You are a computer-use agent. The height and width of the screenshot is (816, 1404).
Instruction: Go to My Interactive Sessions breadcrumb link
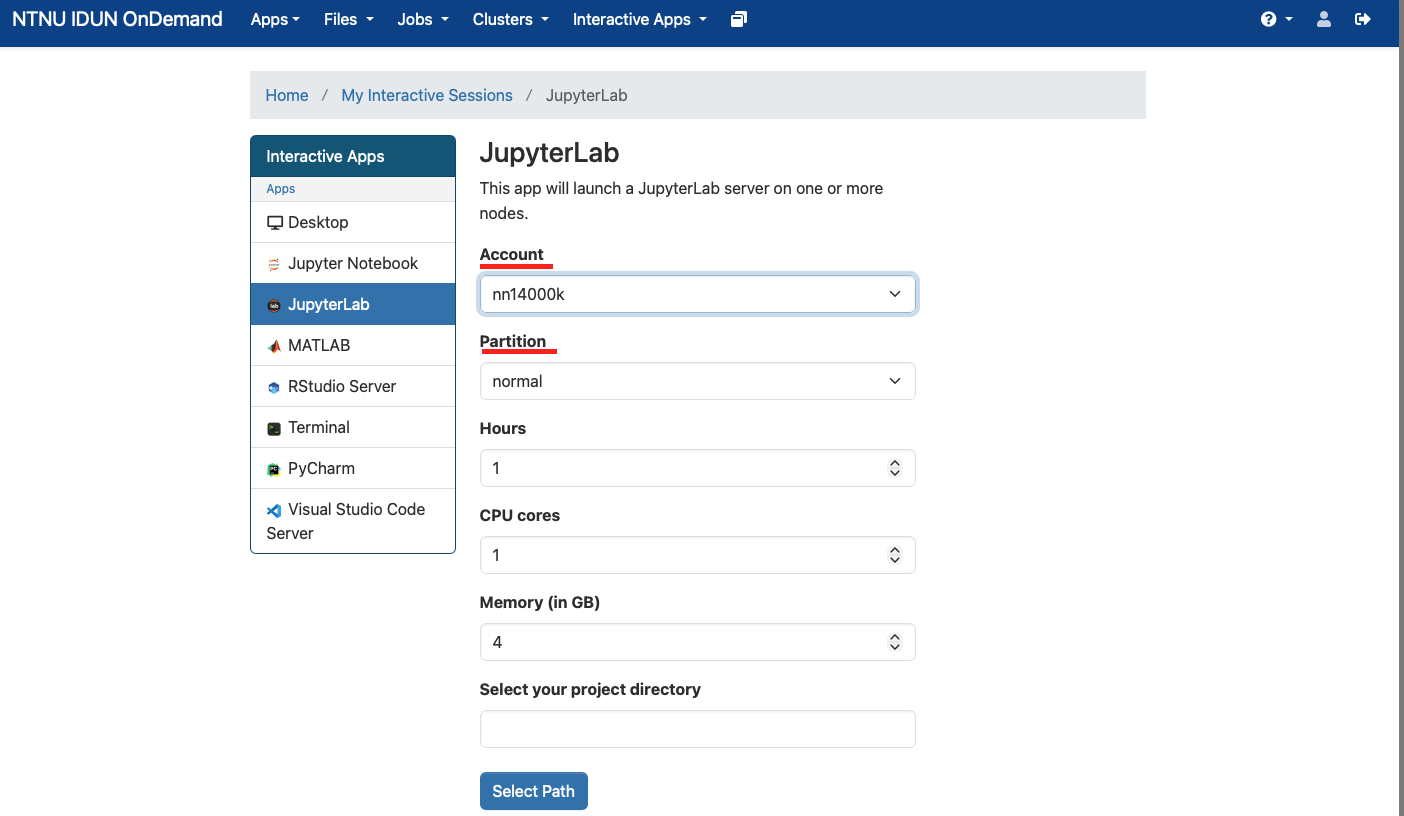click(427, 95)
